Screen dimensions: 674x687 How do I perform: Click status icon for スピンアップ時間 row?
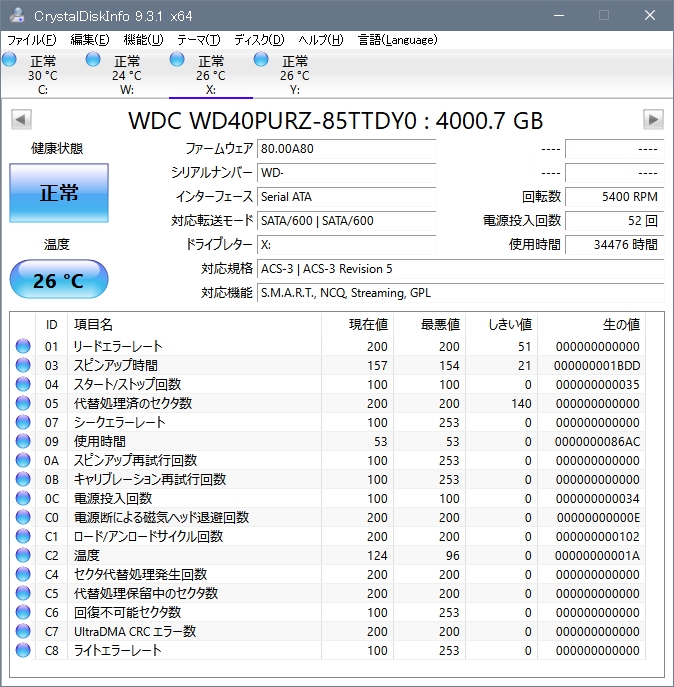(23, 365)
